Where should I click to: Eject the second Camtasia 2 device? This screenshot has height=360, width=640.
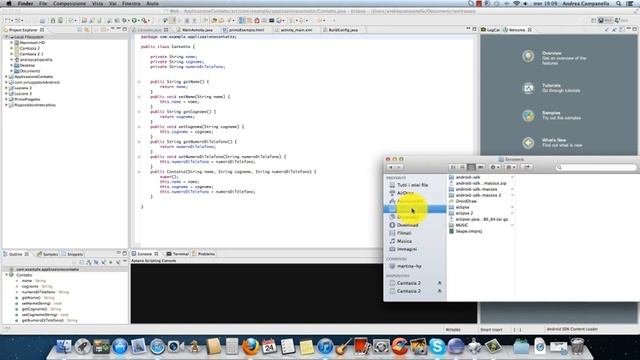coord(440,291)
